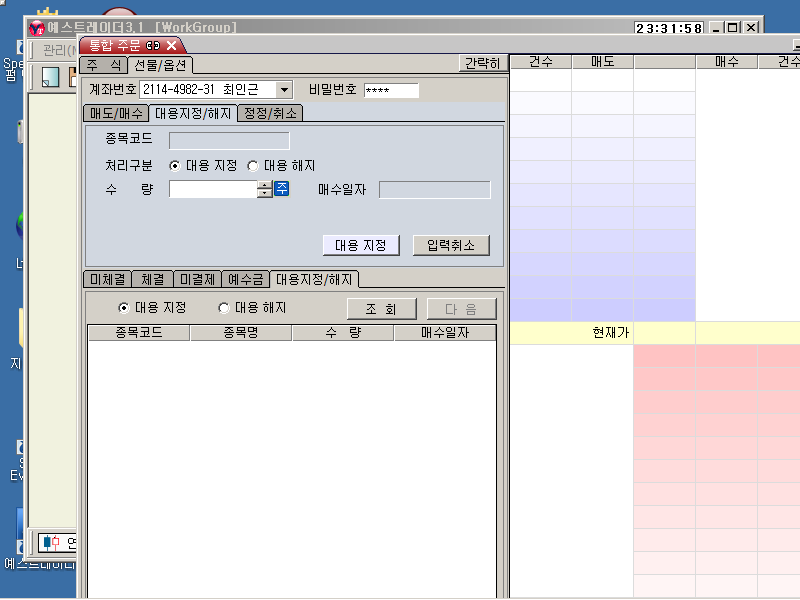Click the 예스트레이더 app logo in title bar

pyautogui.click(x=36, y=28)
